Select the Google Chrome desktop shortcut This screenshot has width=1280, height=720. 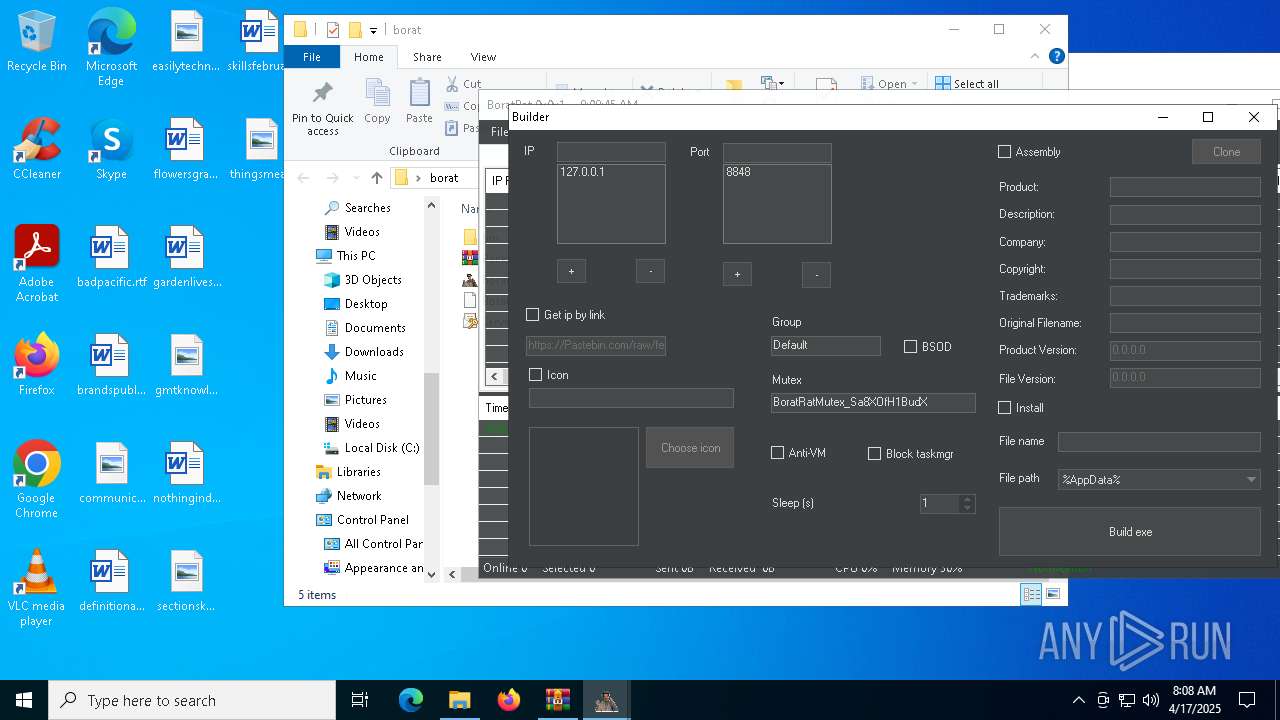pyautogui.click(x=37, y=480)
